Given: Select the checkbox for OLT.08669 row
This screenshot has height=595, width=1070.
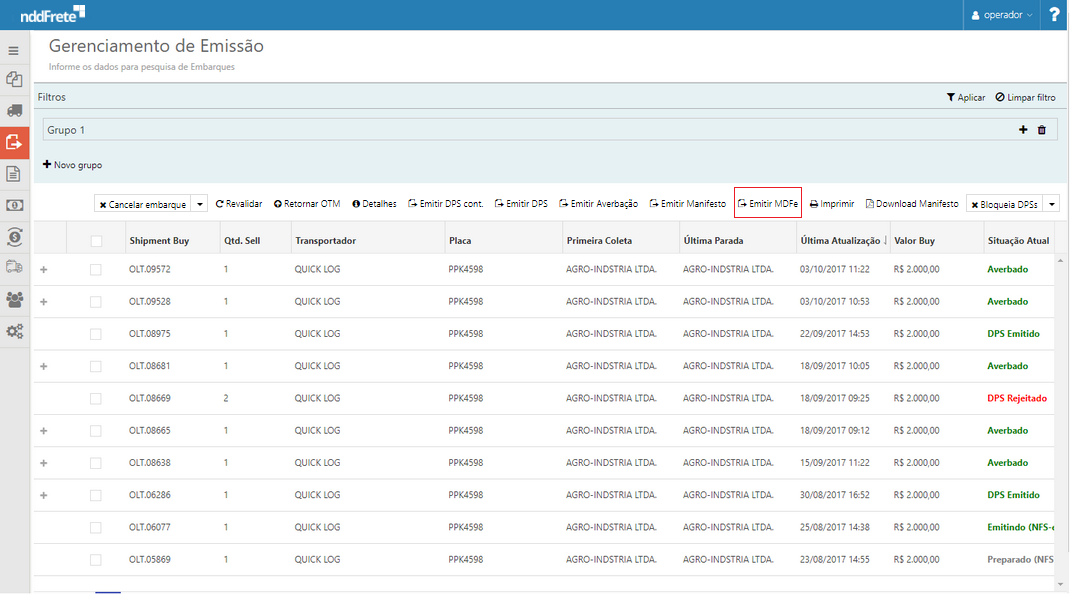Looking at the screenshot, I should coord(96,399).
